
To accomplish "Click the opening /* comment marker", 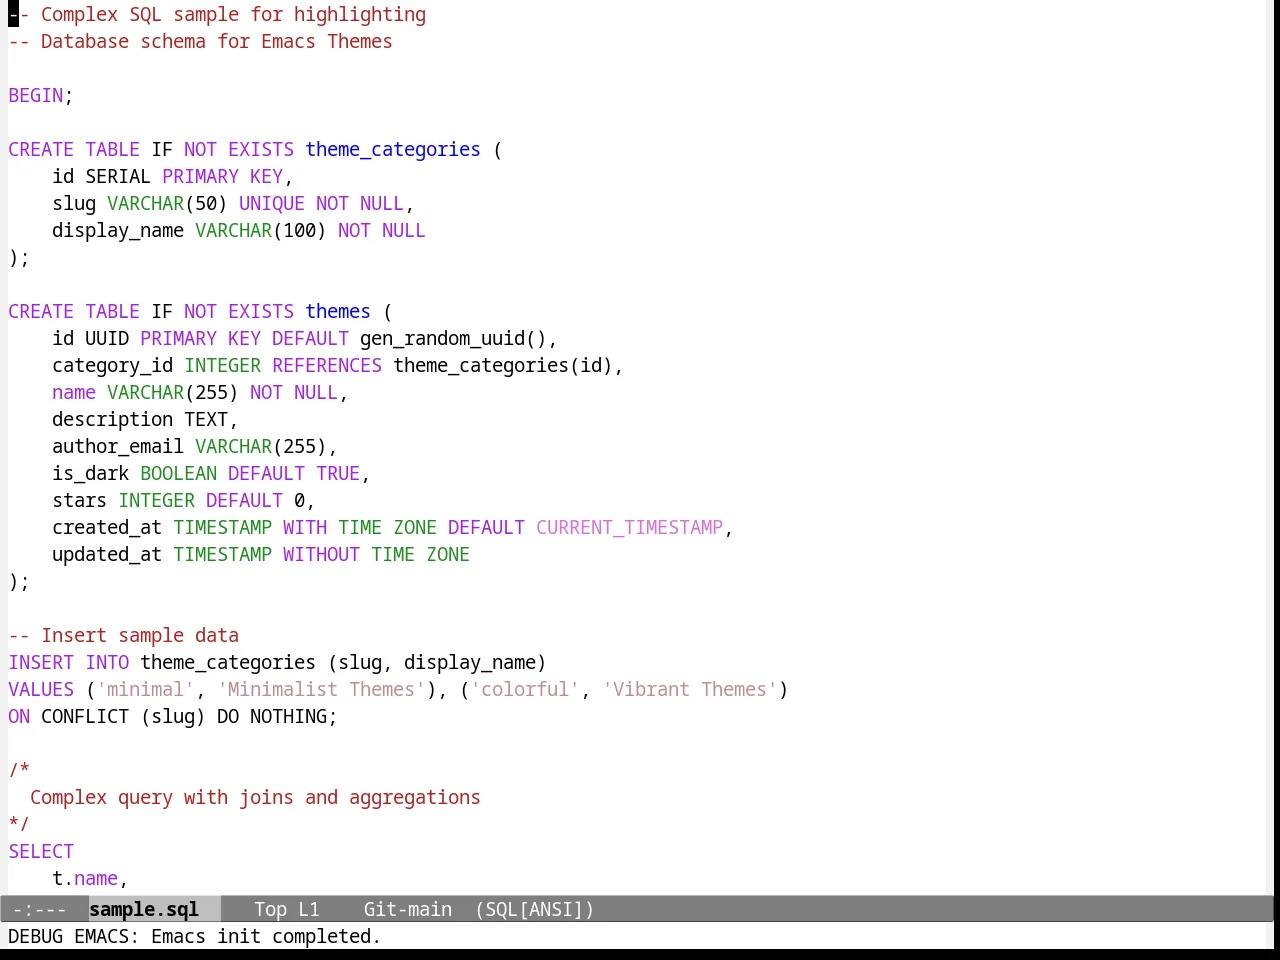I will click(19, 770).
